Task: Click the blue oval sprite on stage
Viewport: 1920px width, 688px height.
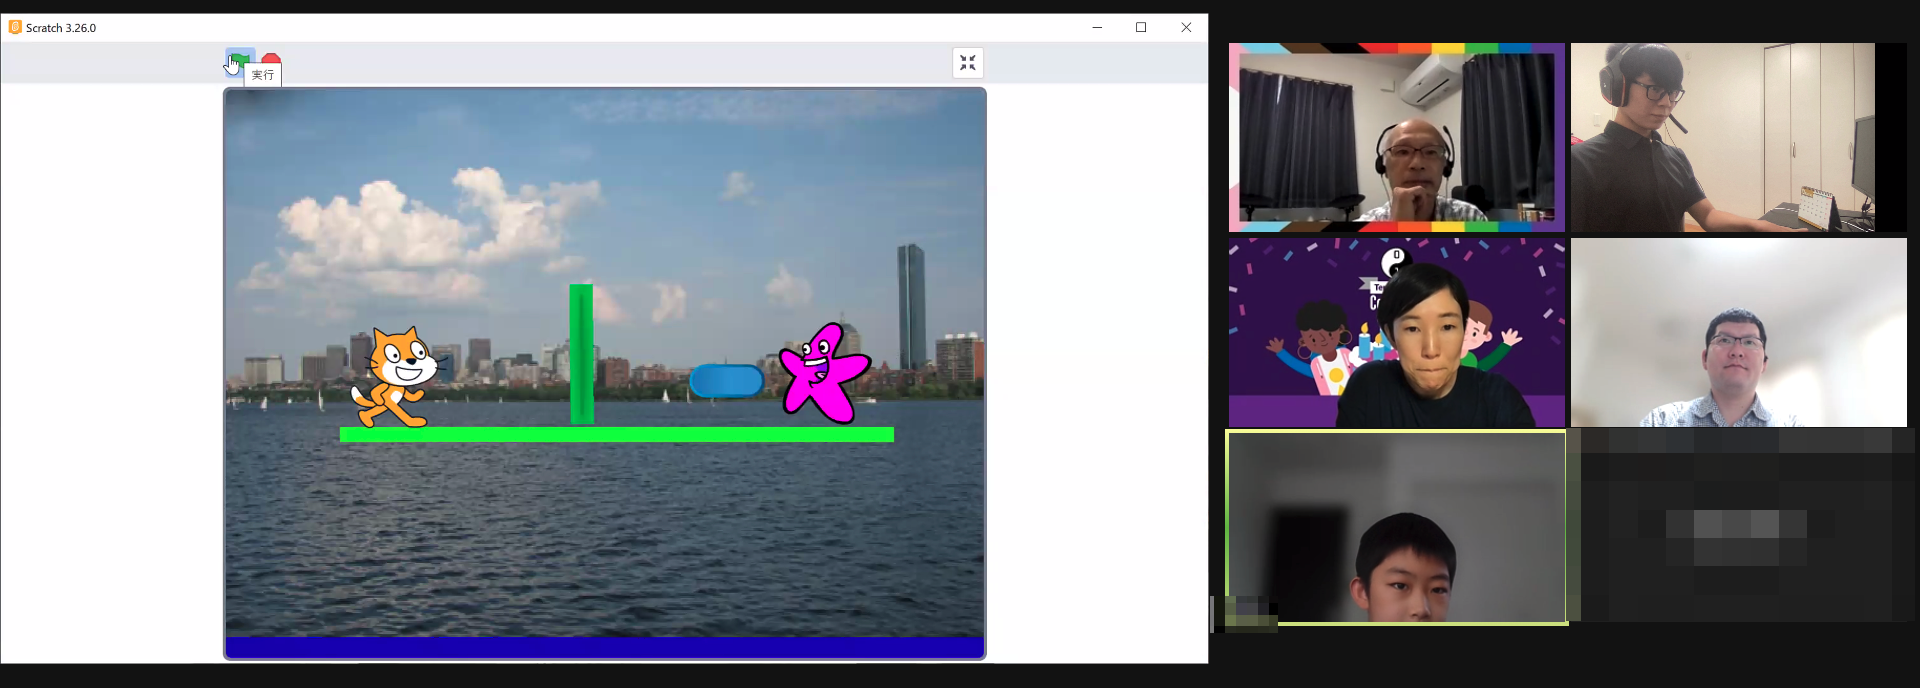Action: point(726,381)
